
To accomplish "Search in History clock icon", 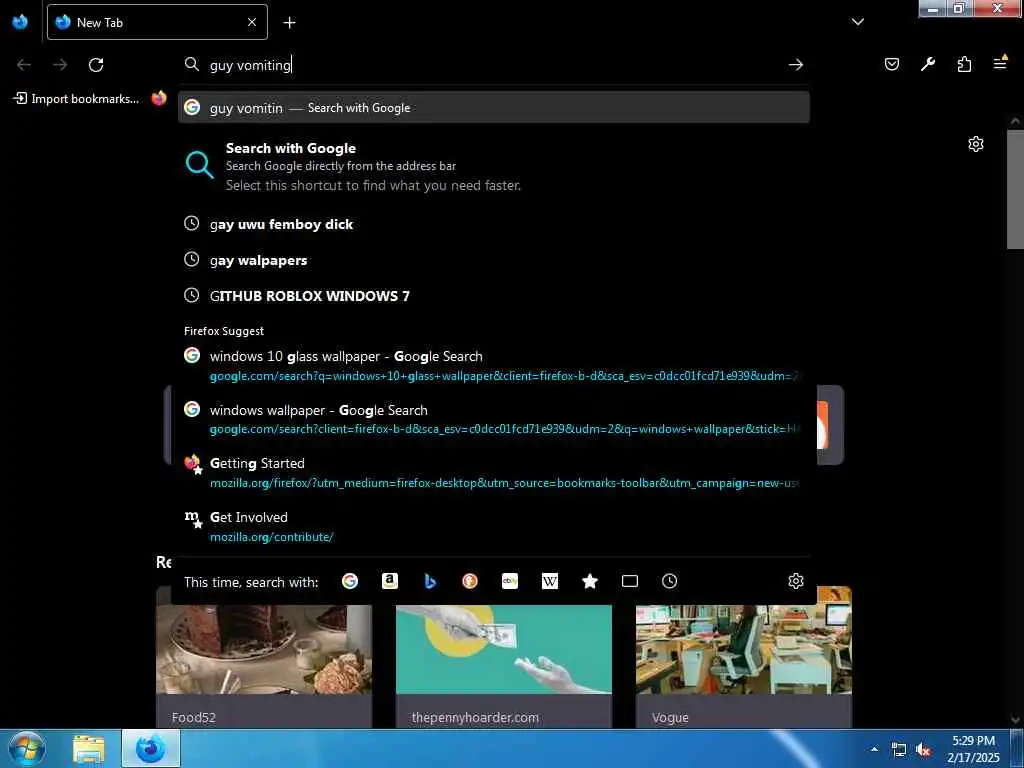I will (x=669, y=581).
